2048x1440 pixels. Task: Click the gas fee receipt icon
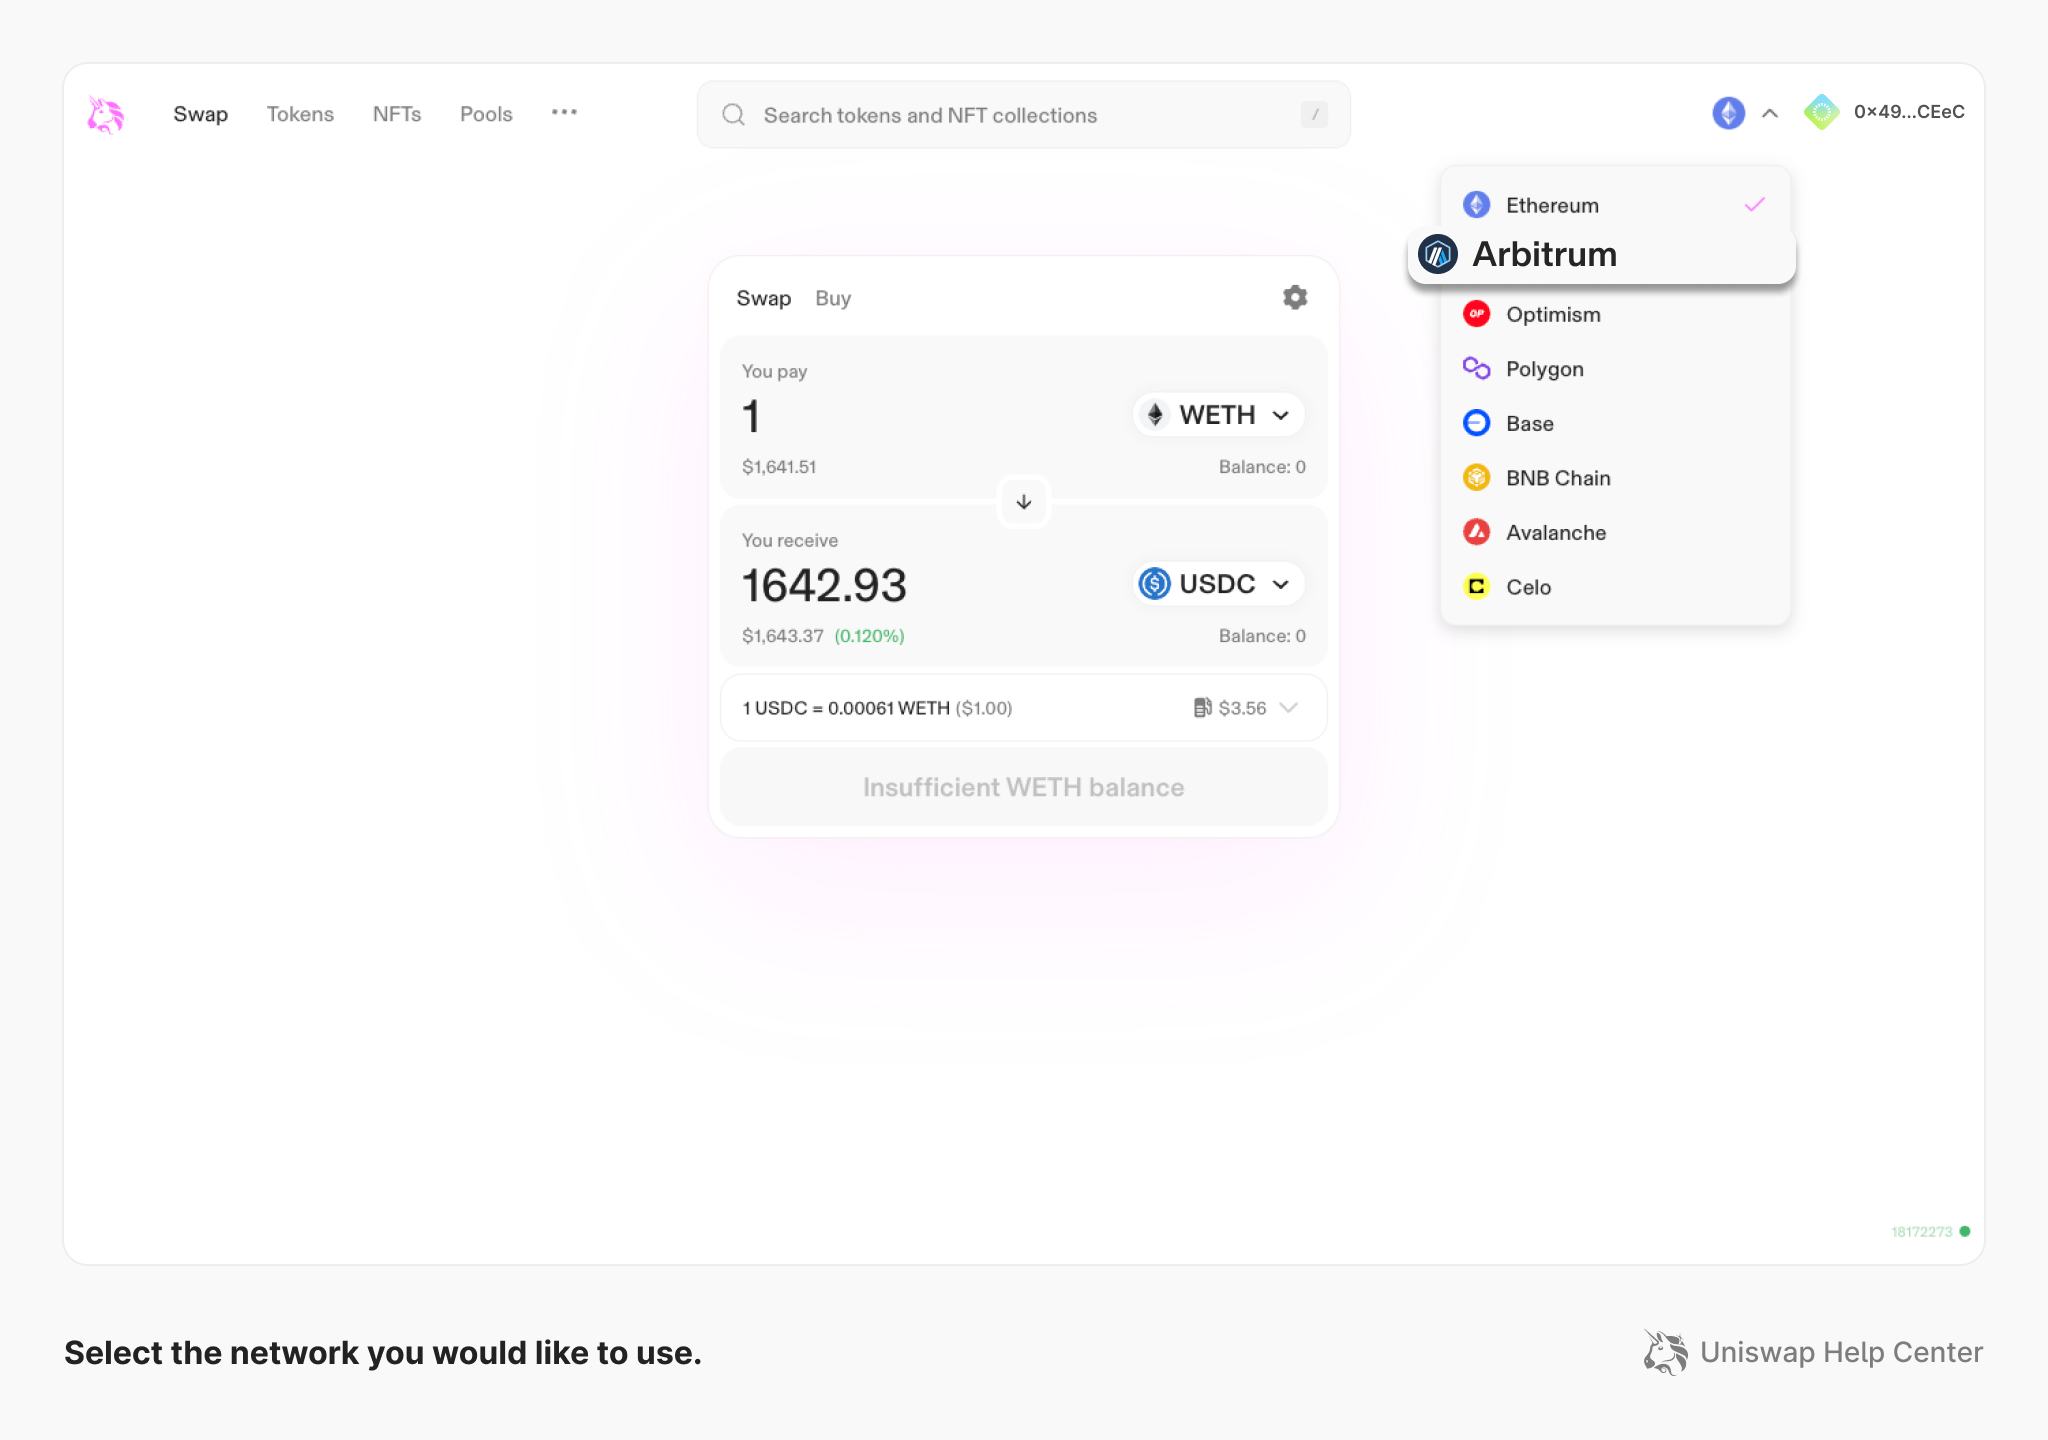click(x=1203, y=707)
